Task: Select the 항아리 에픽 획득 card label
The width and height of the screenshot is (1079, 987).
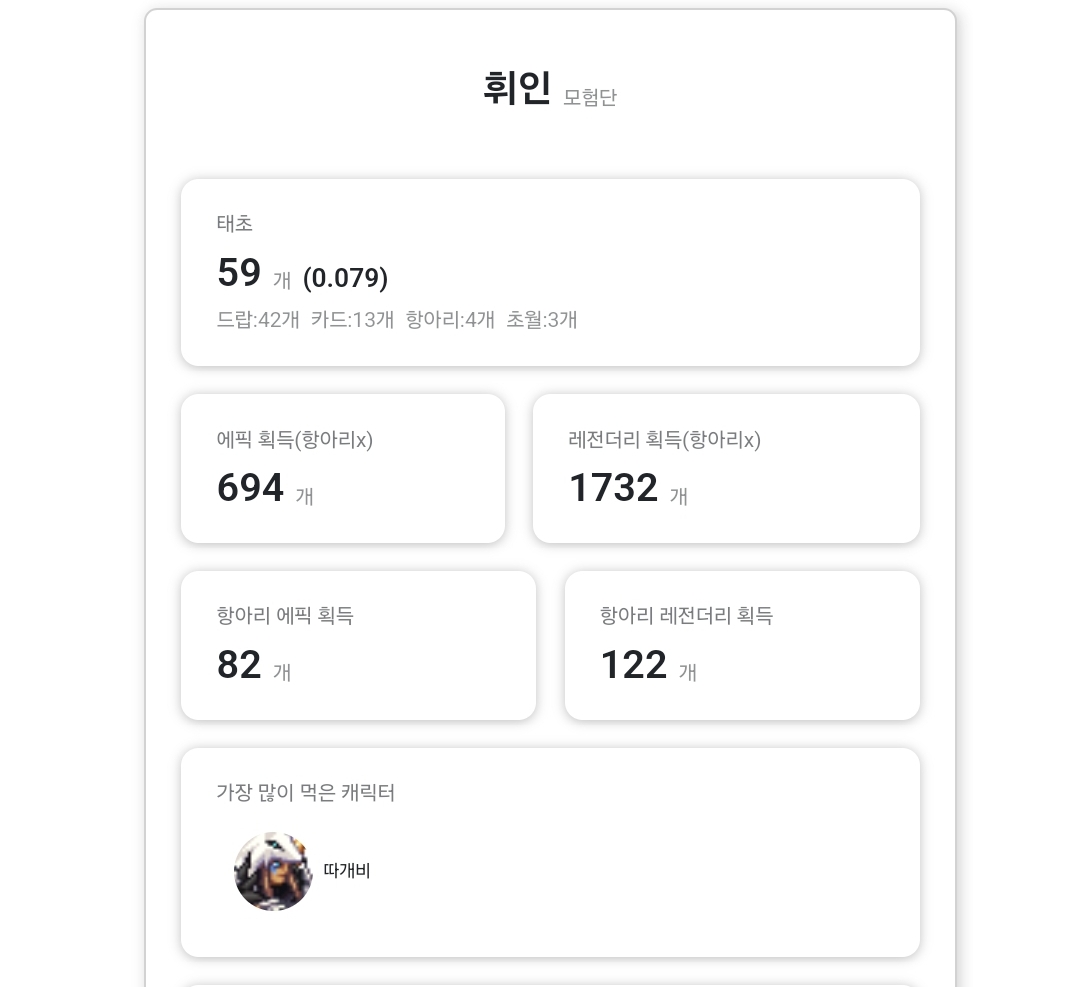Action: (x=285, y=616)
